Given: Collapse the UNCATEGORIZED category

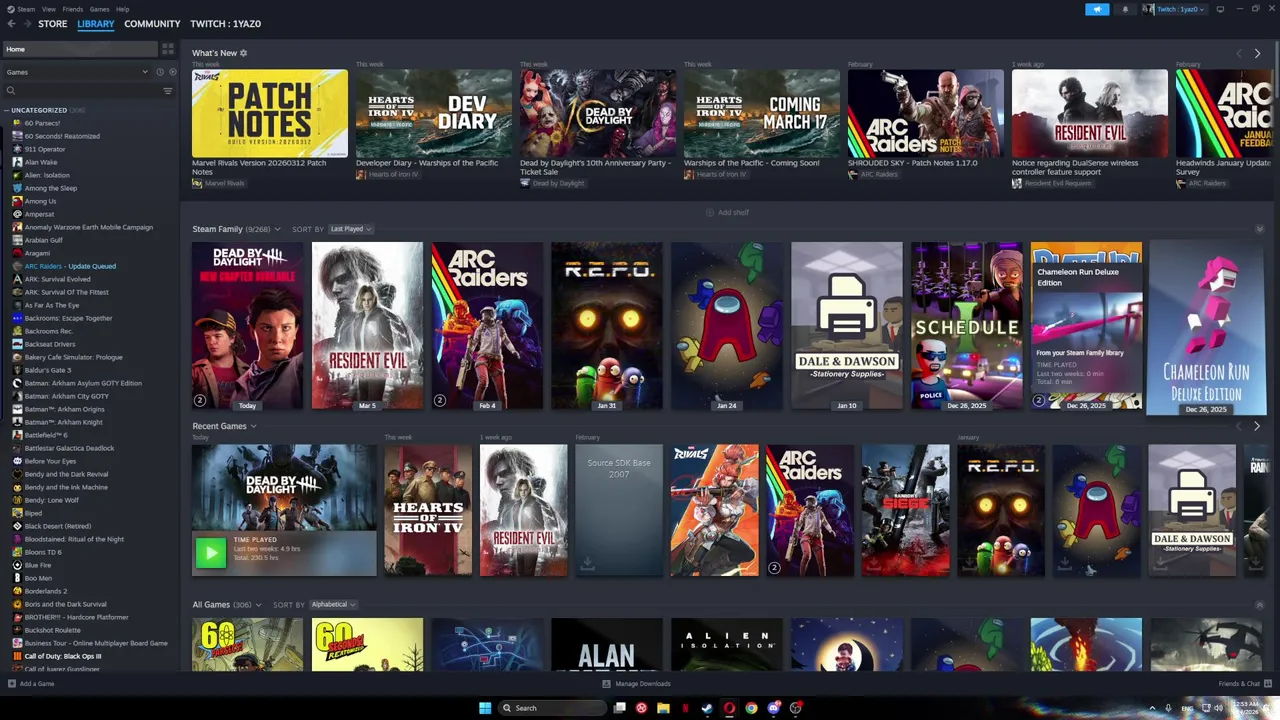Looking at the screenshot, I should [6, 110].
